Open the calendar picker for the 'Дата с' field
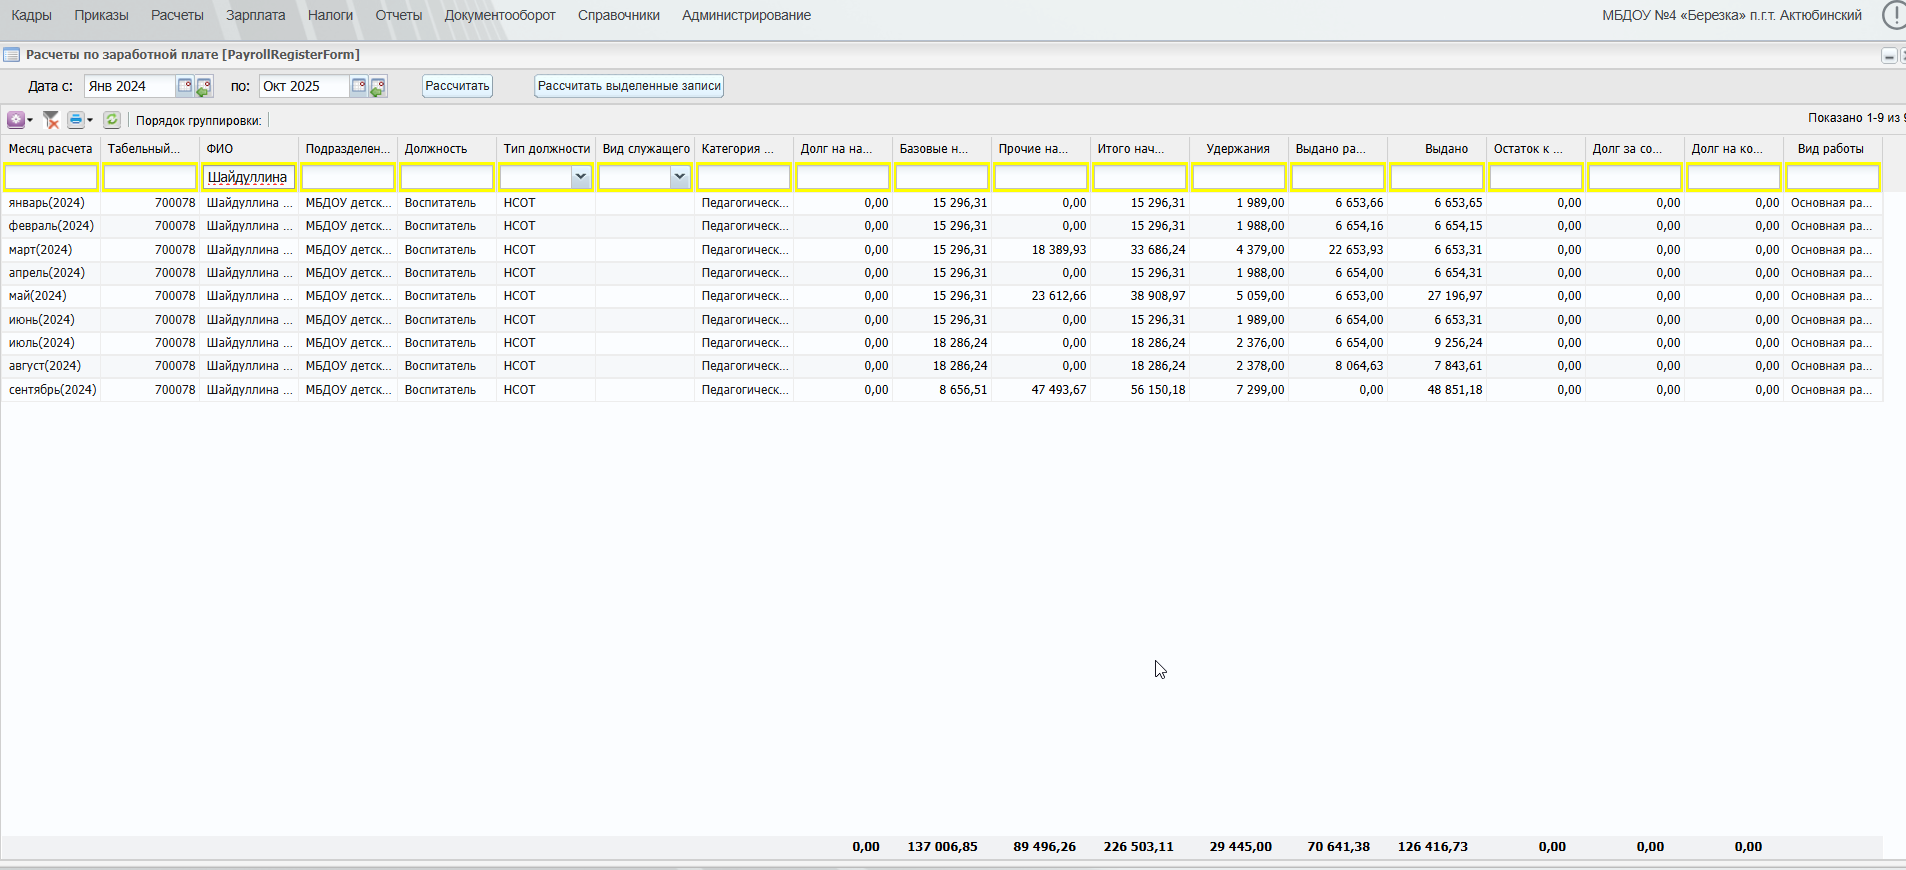 coord(185,86)
